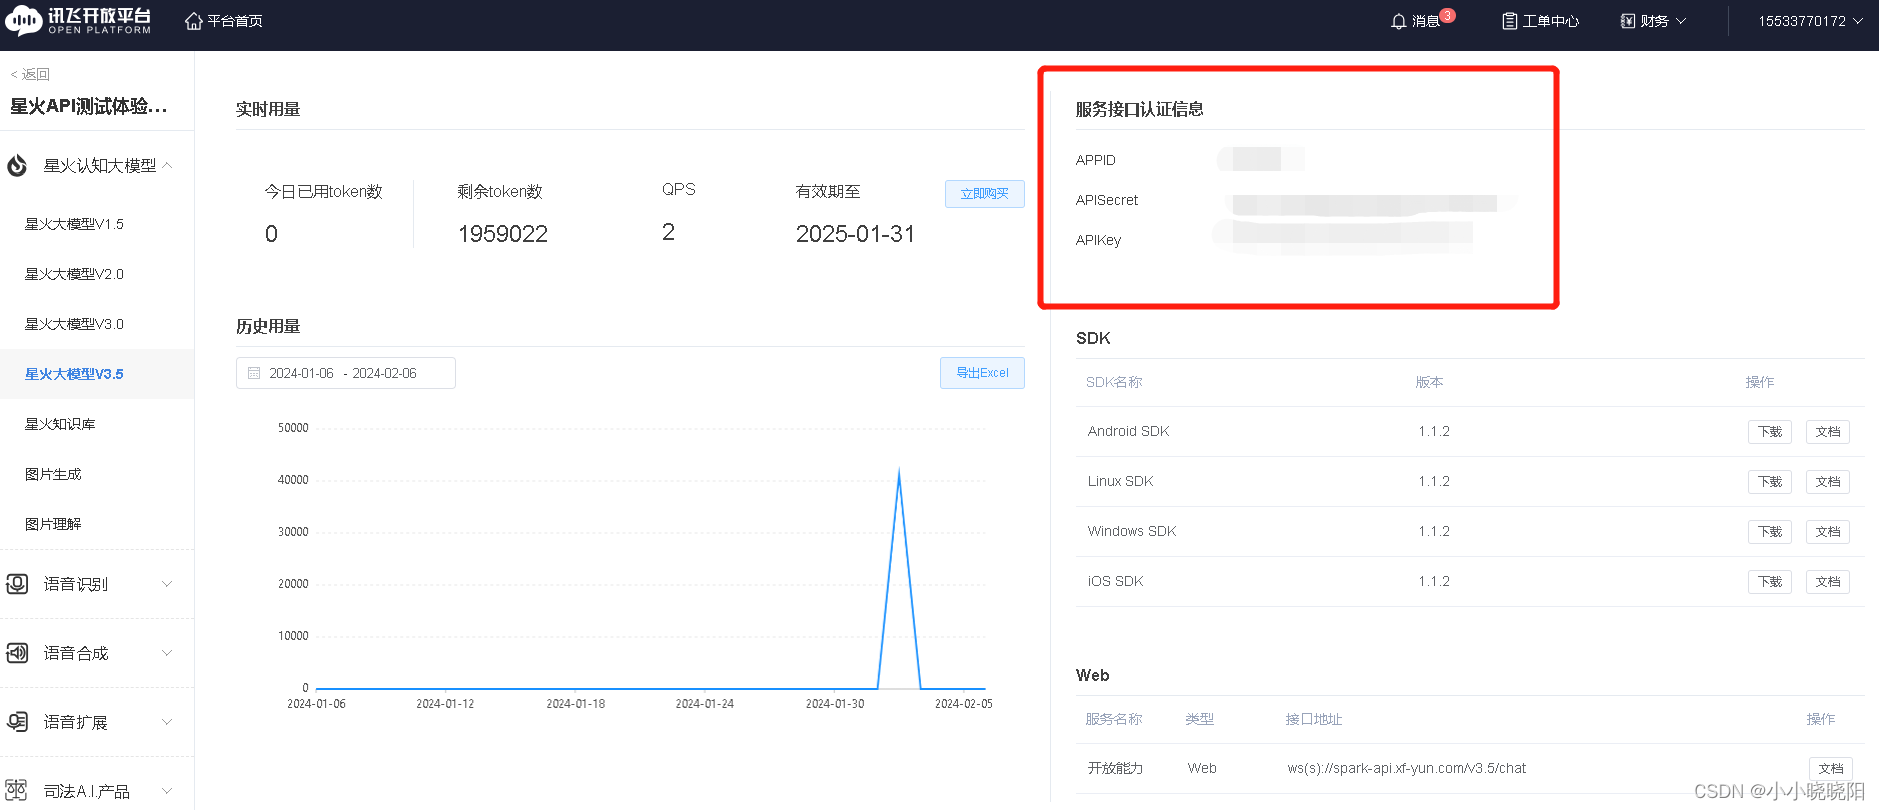Click the end date 2024-02-06 field

point(385,373)
